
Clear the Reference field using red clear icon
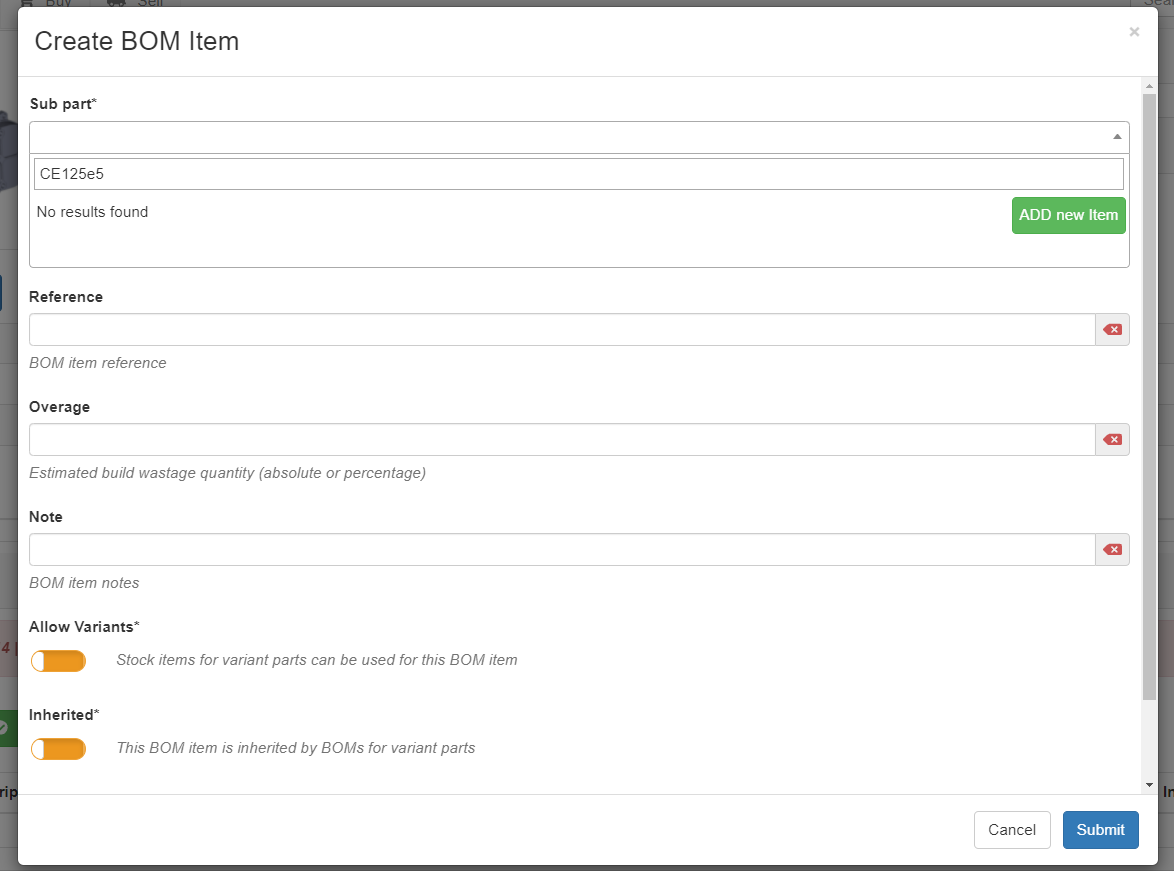click(1112, 329)
